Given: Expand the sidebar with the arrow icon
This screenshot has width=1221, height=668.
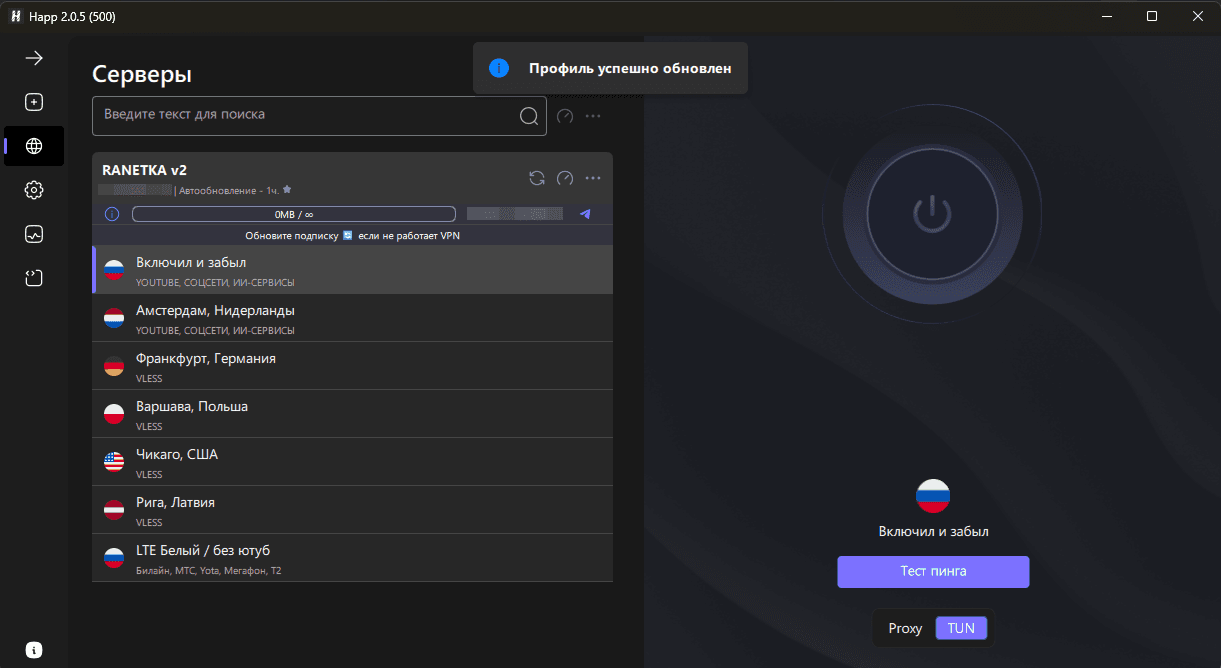Looking at the screenshot, I should pyautogui.click(x=34, y=58).
